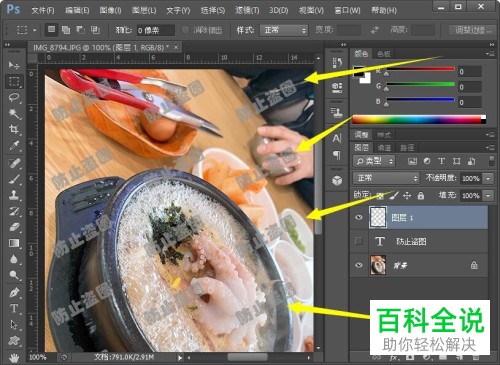500x365 pixels.
Task: Open the 编辑(E) menu
Action: coord(77,10)
